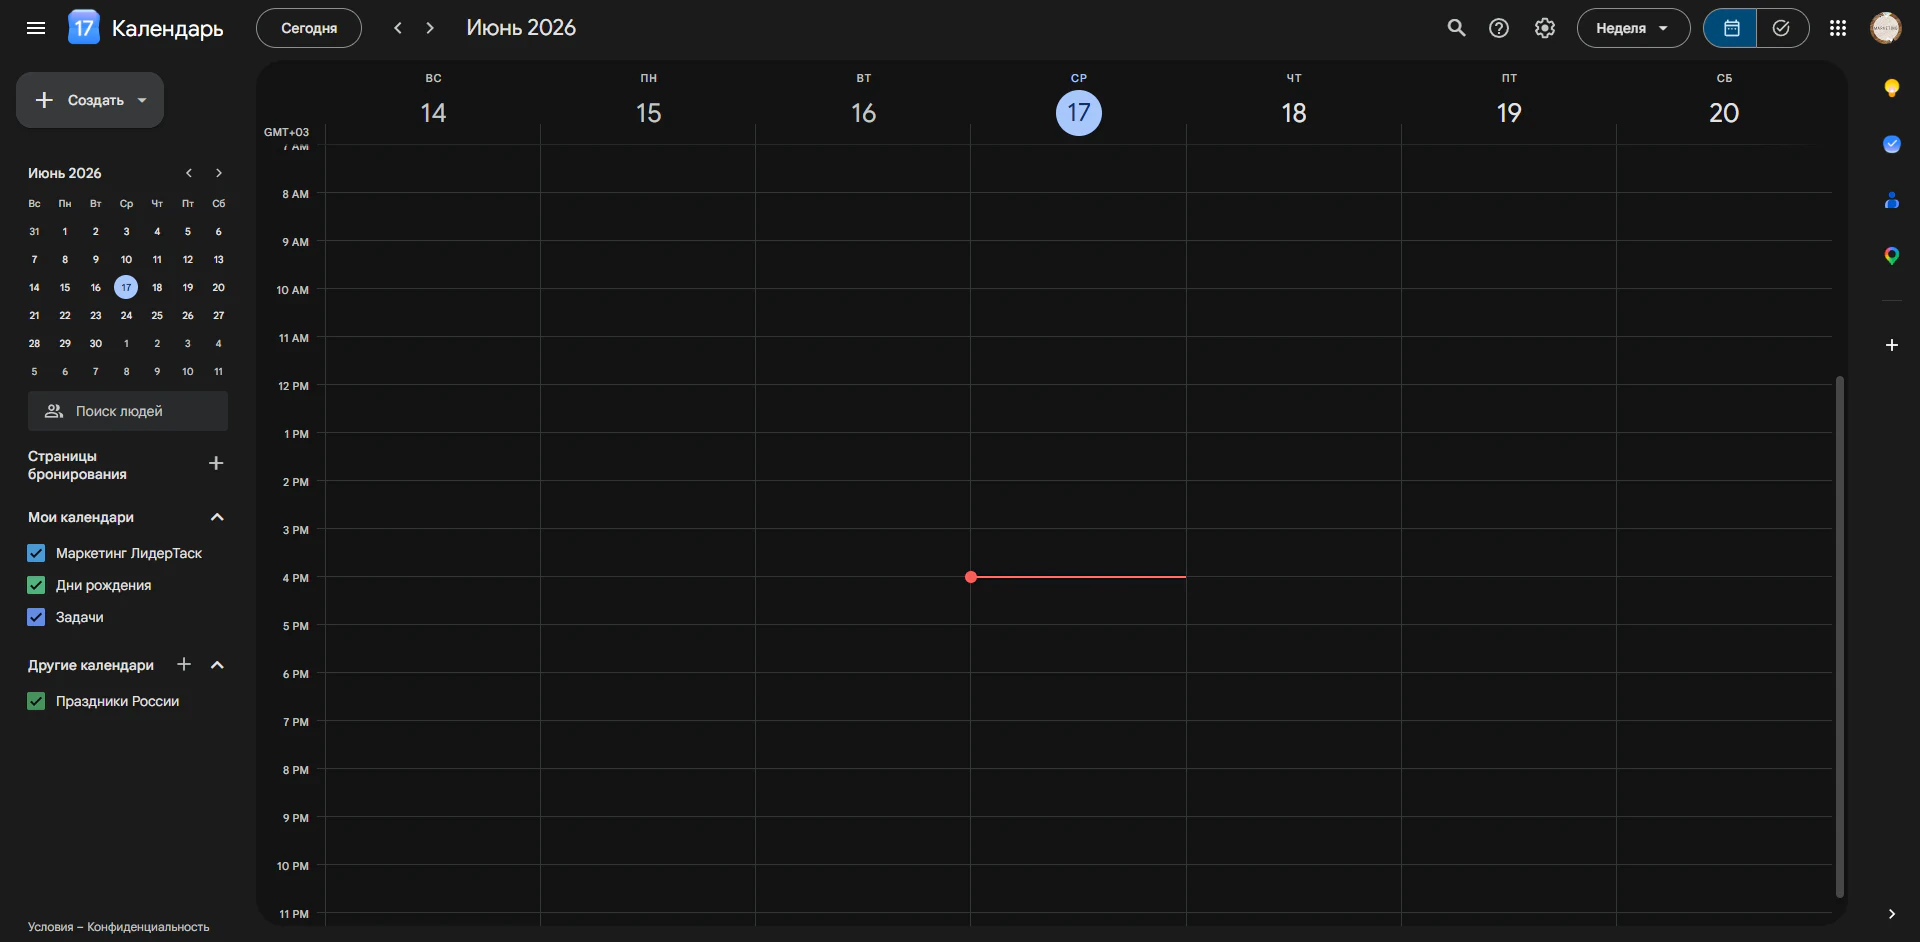Select 13 in the mini calendar

point(218,259)
